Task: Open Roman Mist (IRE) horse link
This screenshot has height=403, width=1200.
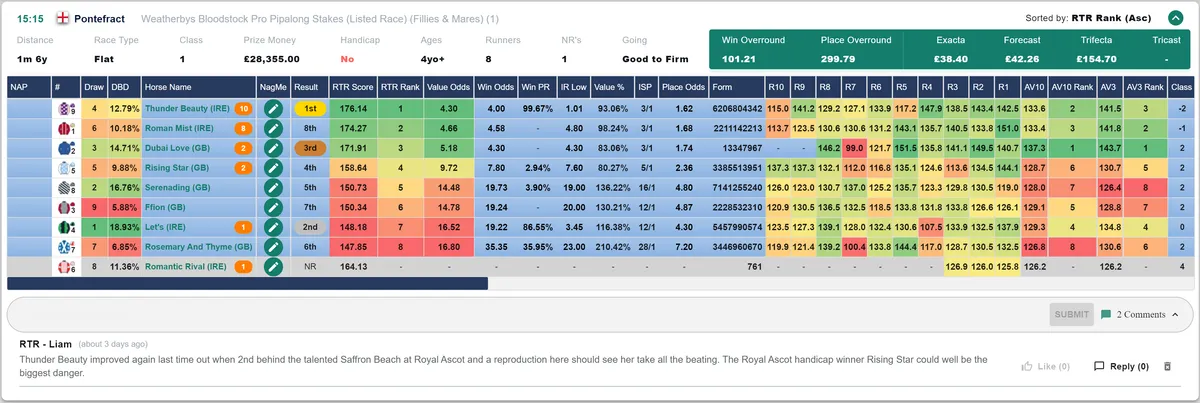Action: [x=179, y=128]
